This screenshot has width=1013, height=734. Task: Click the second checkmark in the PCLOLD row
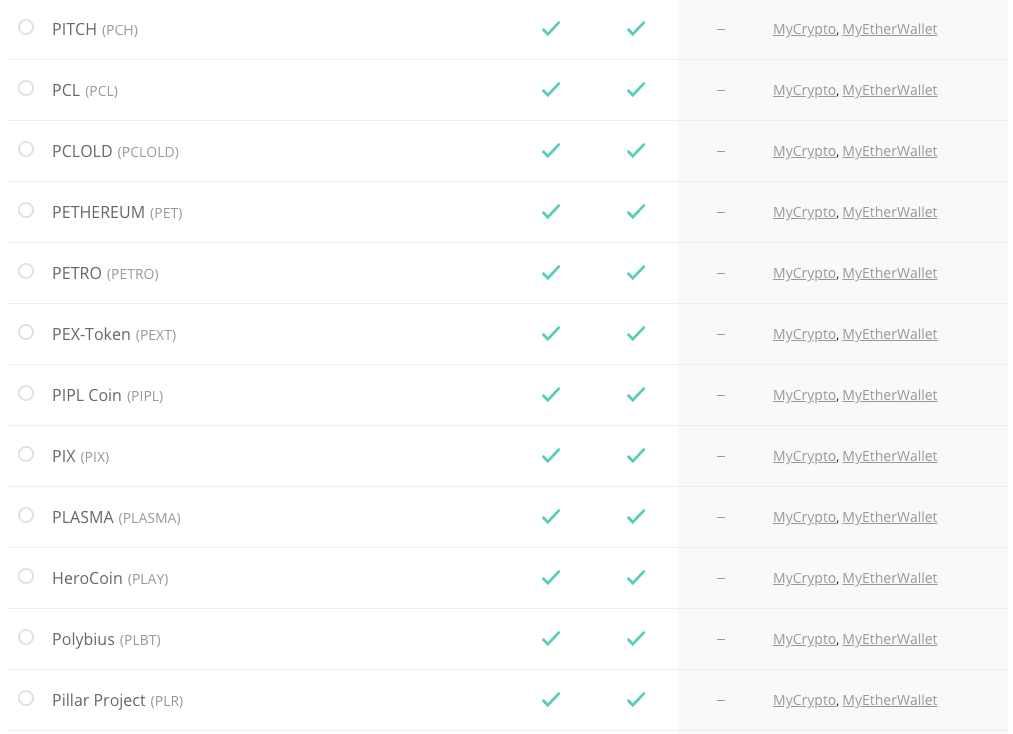click(x=636, y=151)
